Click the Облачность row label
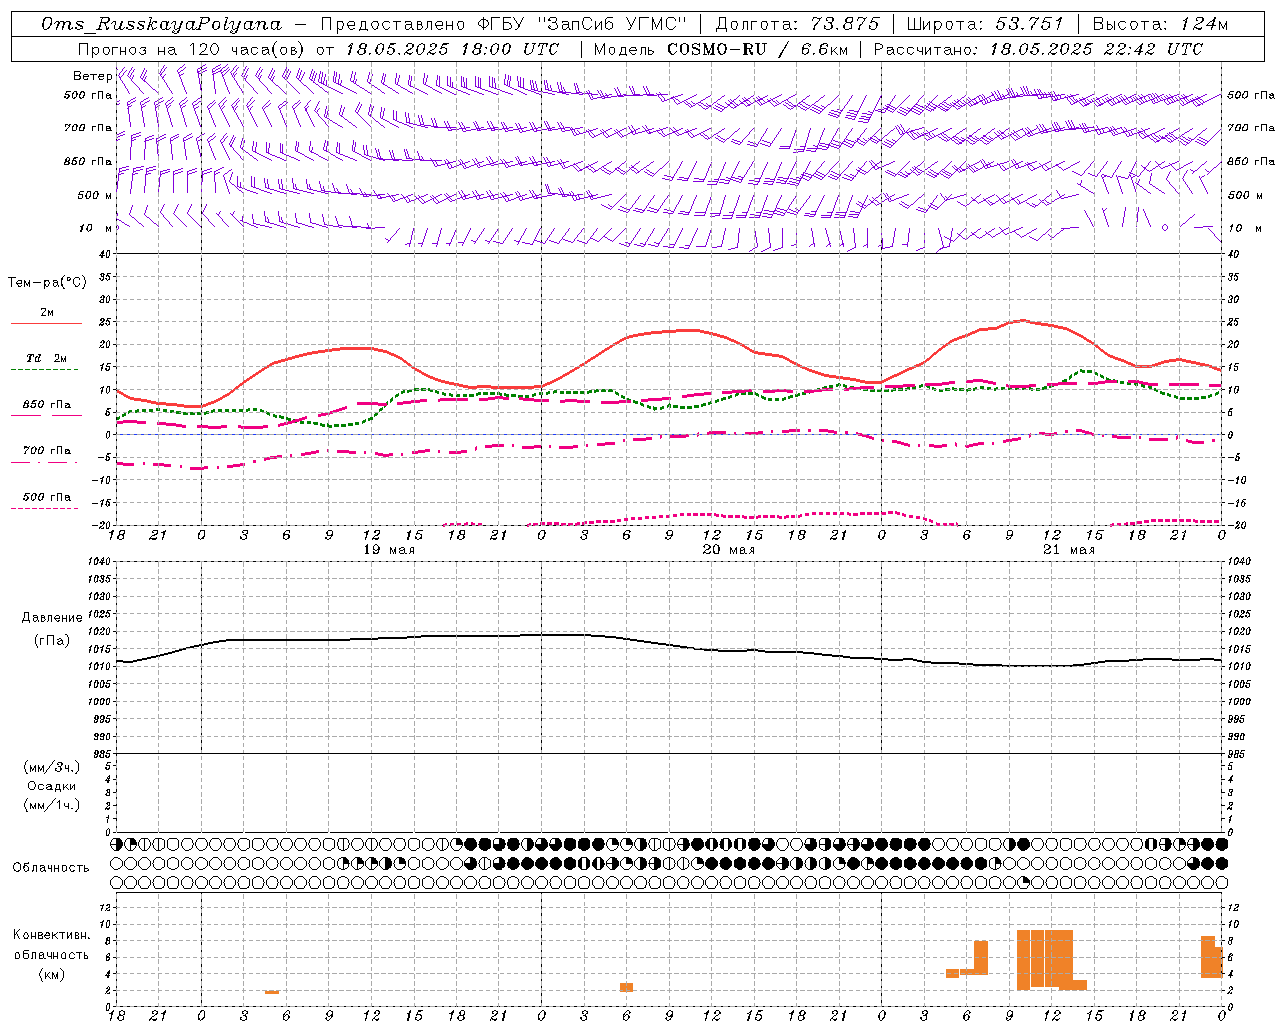1280x1024 pixels. pos(51,867)
